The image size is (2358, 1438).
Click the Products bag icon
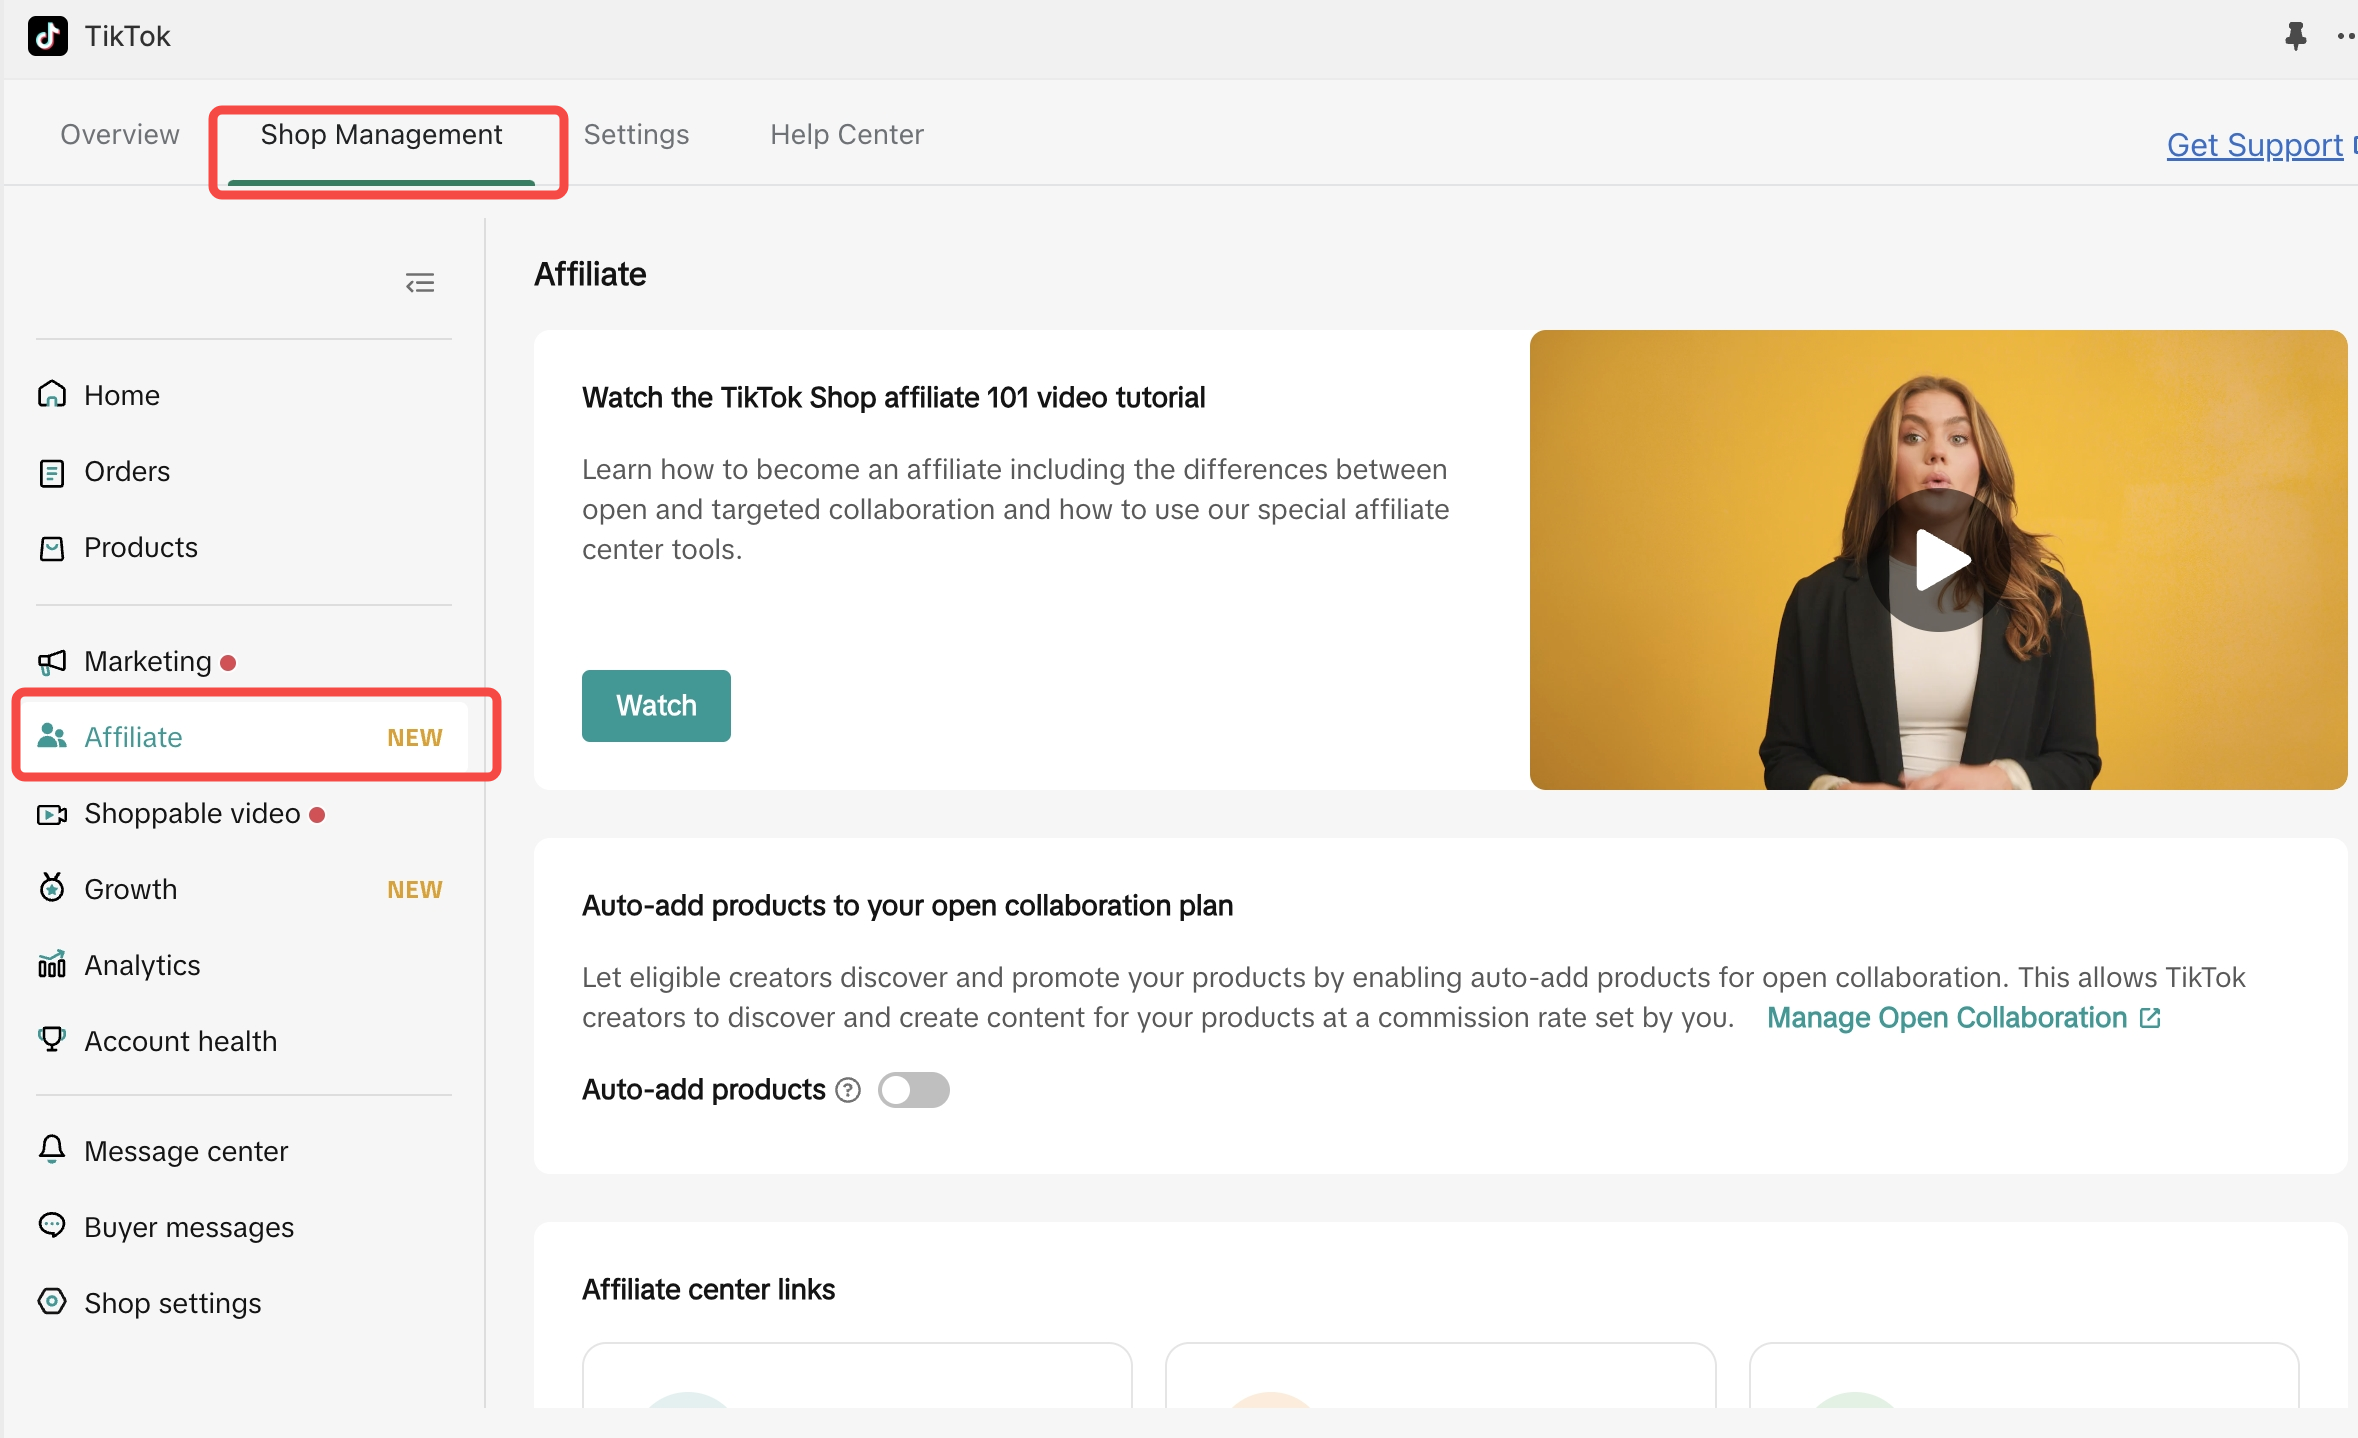point(52,548)
